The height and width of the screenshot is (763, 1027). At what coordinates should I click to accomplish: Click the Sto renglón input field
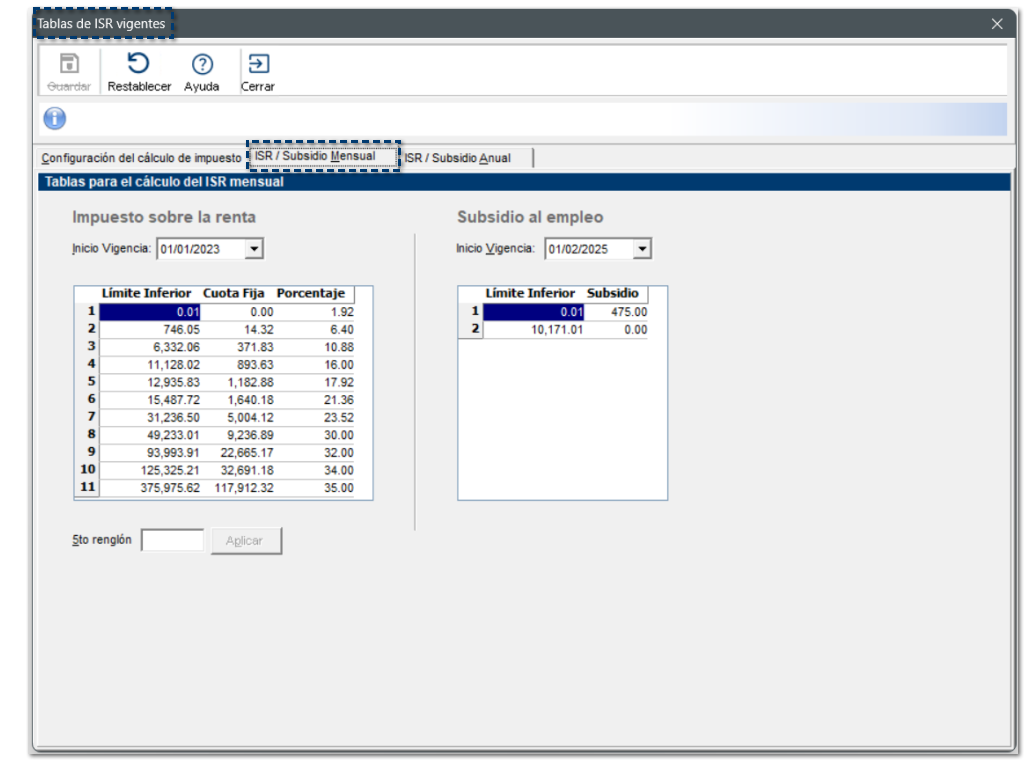click(172, 541)
